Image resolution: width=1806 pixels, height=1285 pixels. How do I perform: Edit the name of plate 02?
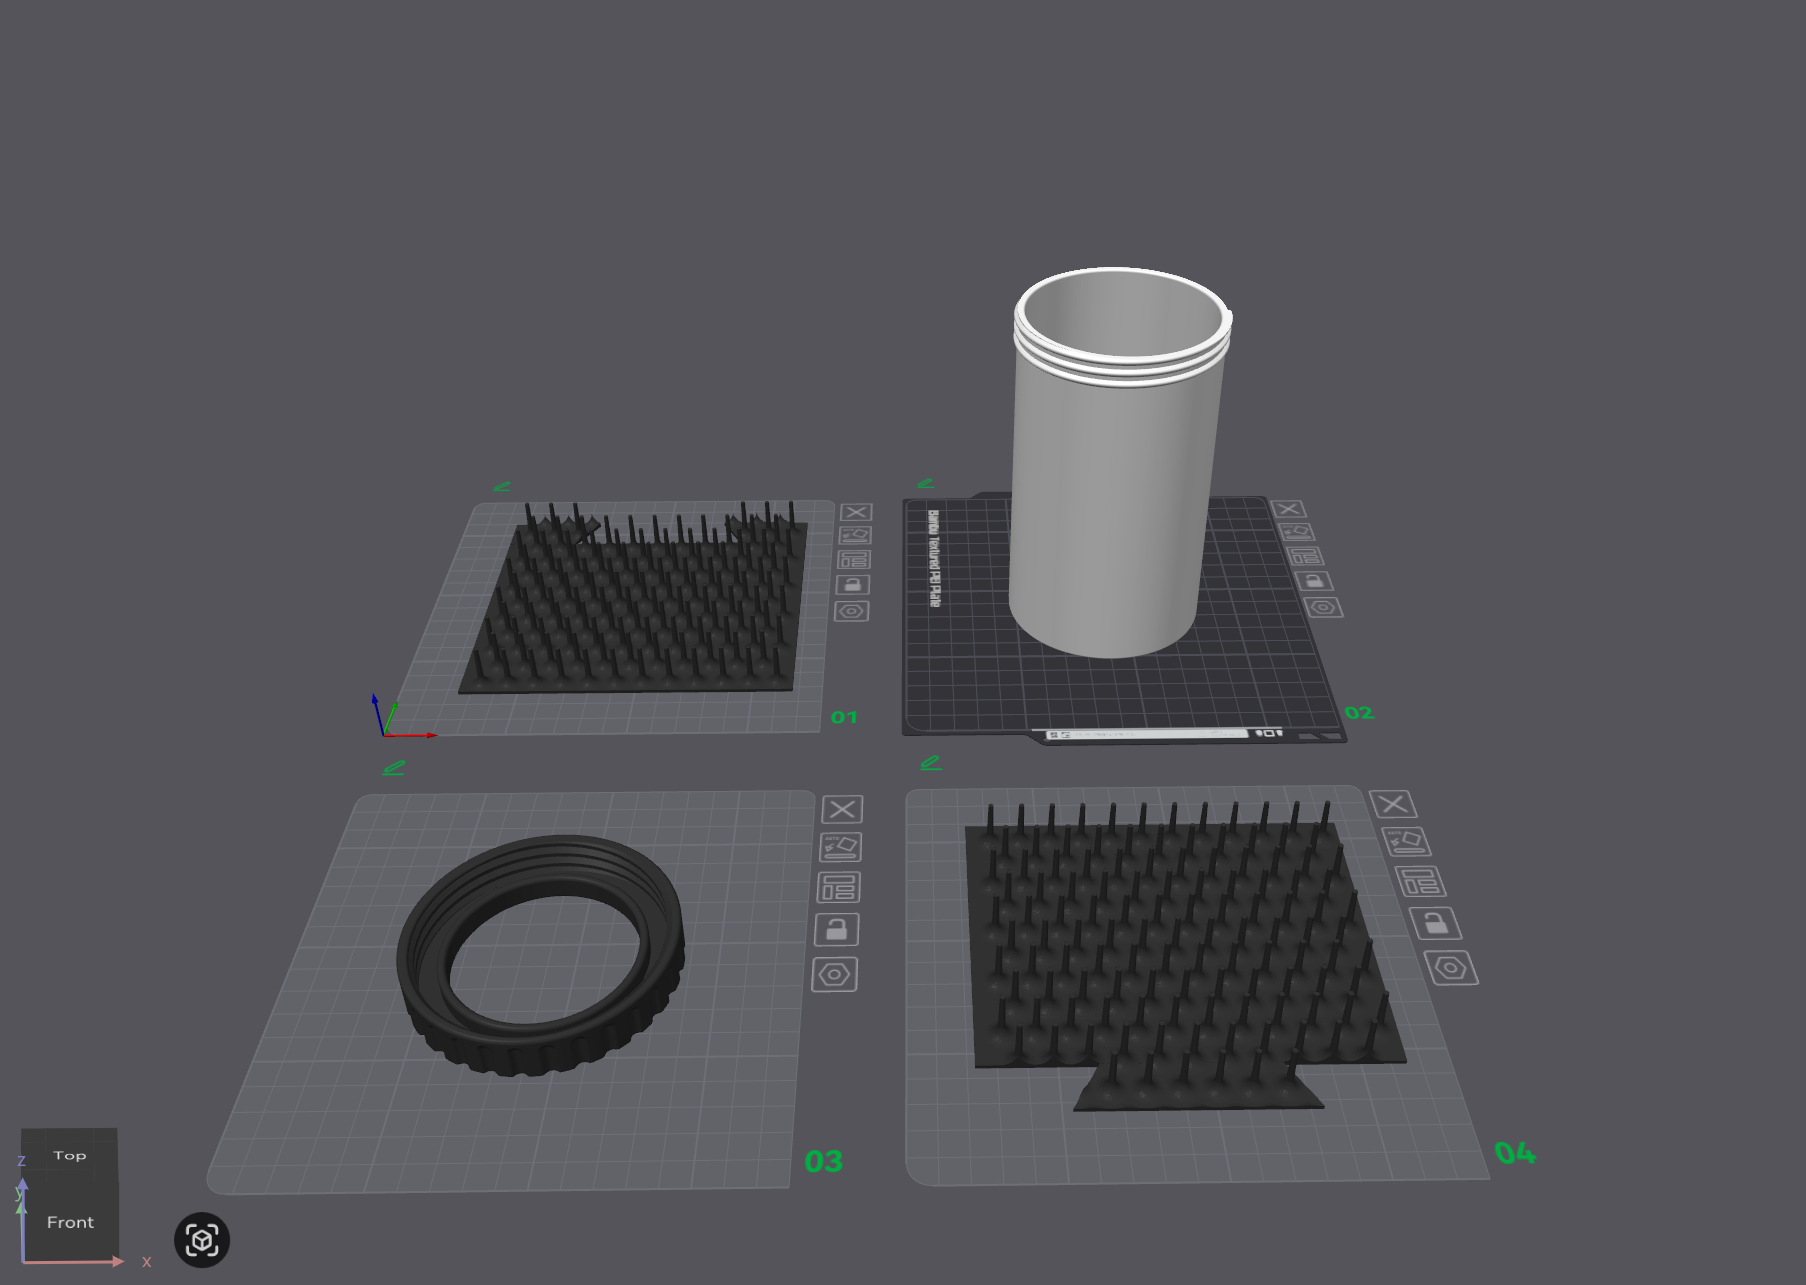(926, 484)
